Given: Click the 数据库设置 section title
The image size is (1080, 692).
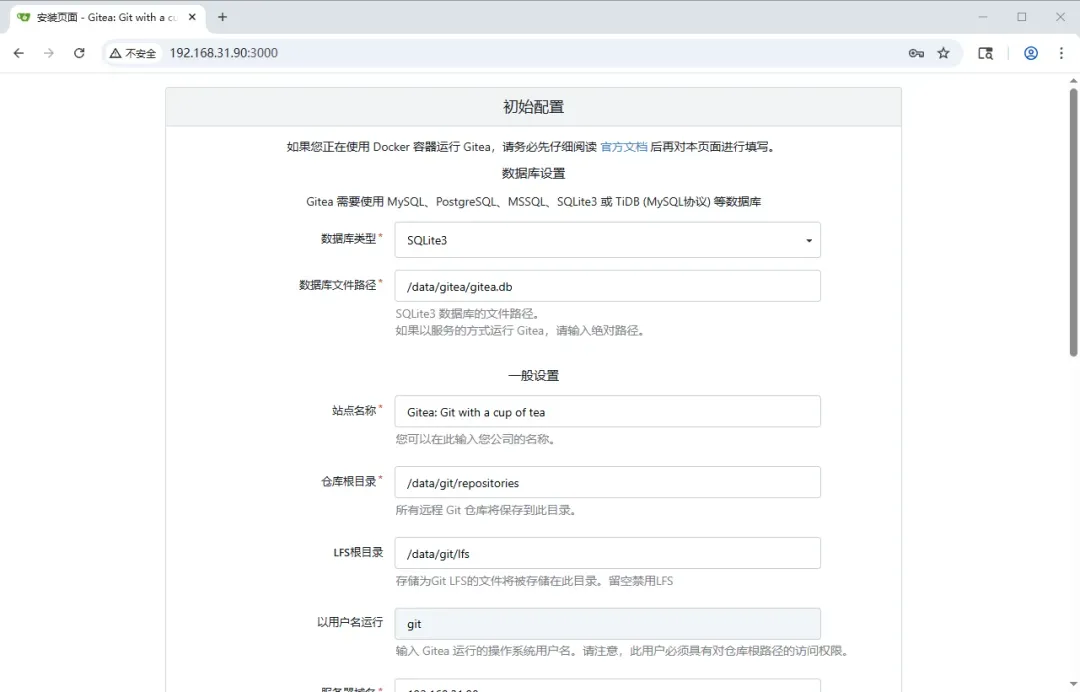Looking at the screenshot, I should (x=533, y=174).
